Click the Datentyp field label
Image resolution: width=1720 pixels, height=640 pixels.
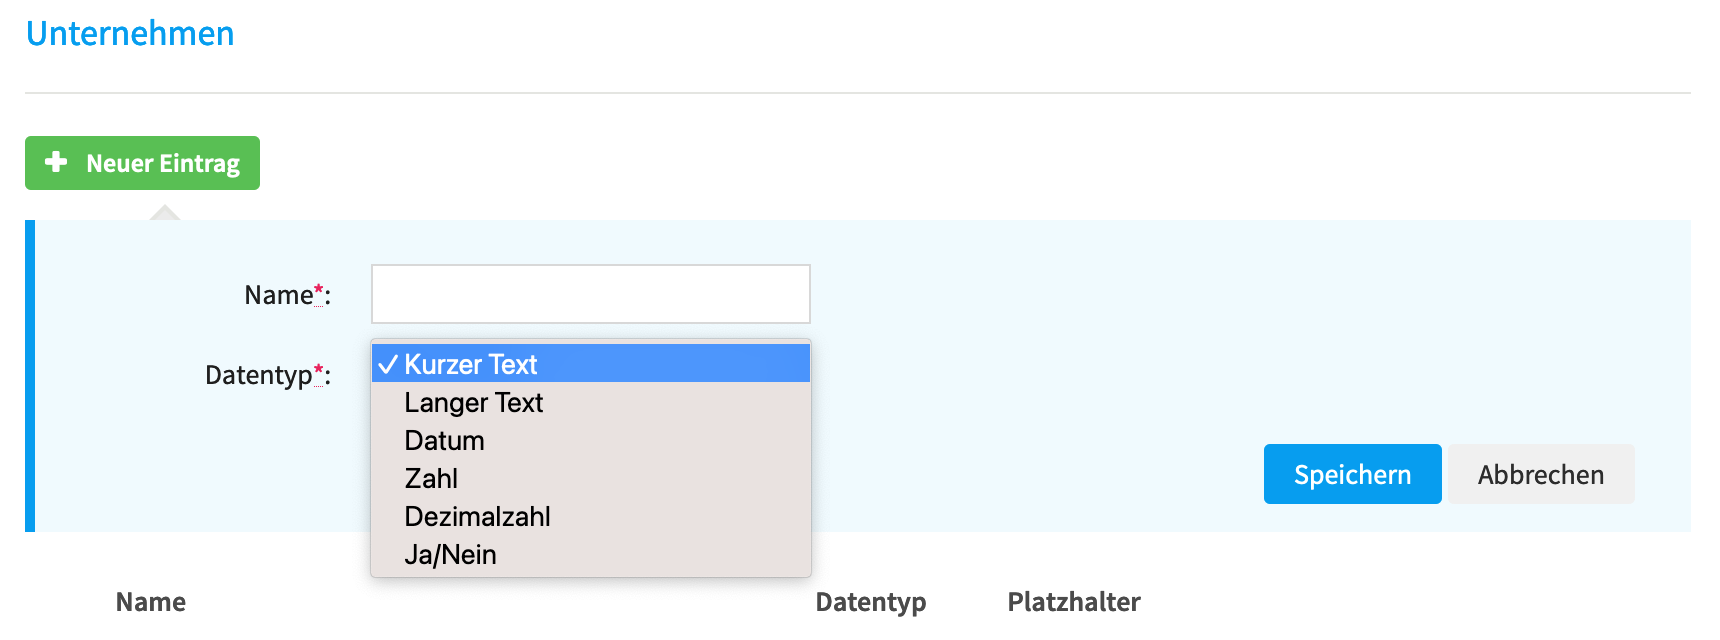[x=259, y=375]
